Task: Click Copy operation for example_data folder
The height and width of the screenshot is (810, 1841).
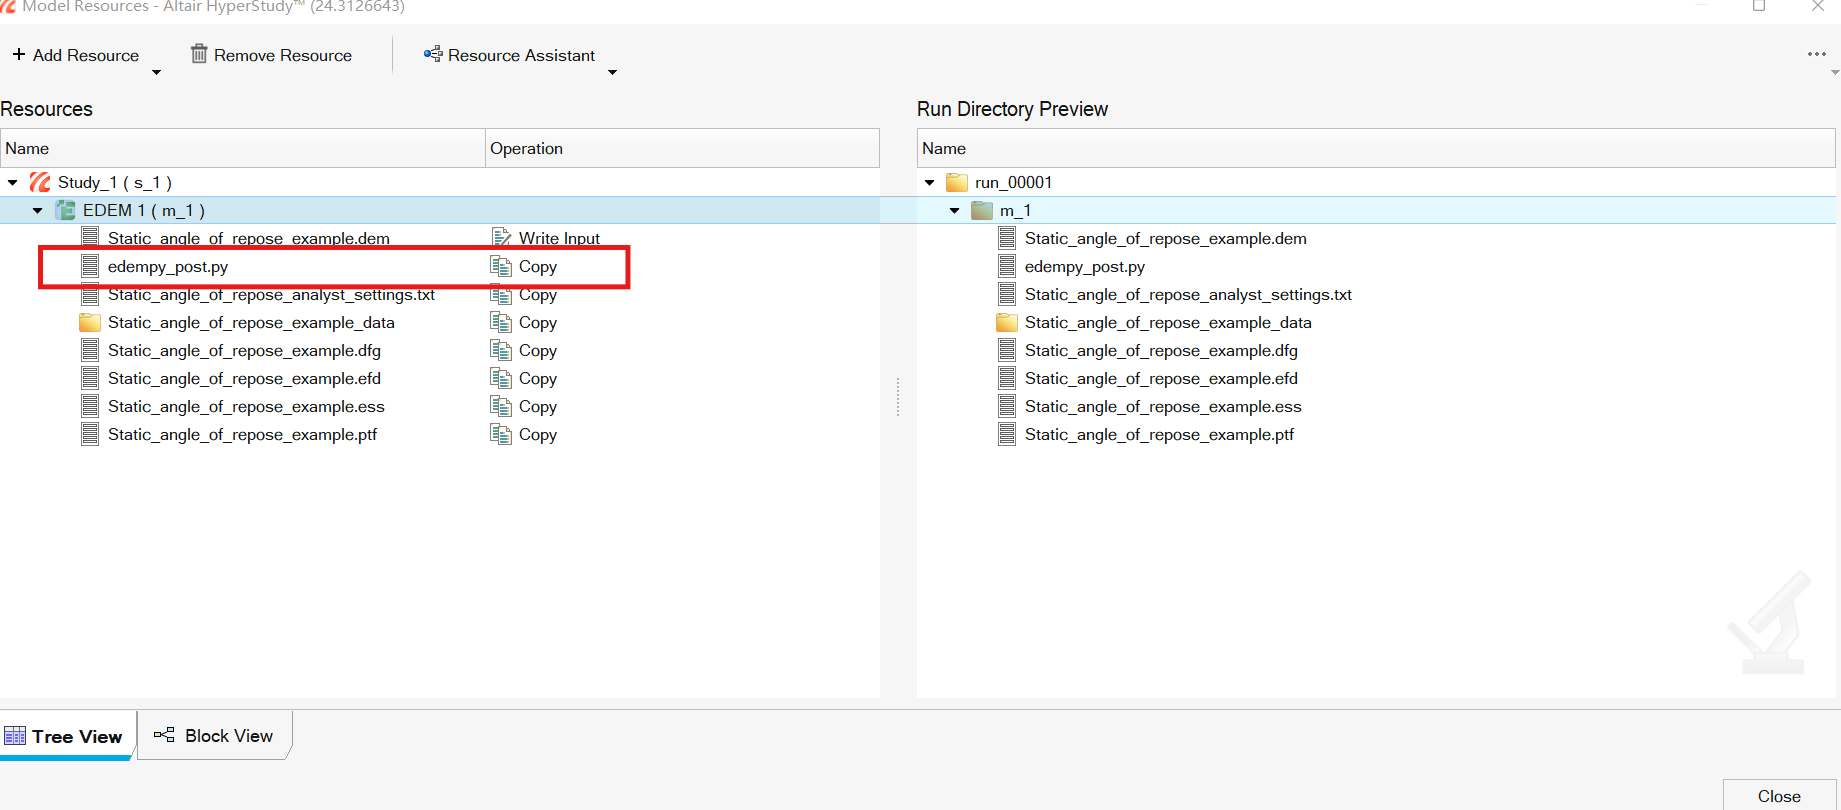Action: [524, 322]
